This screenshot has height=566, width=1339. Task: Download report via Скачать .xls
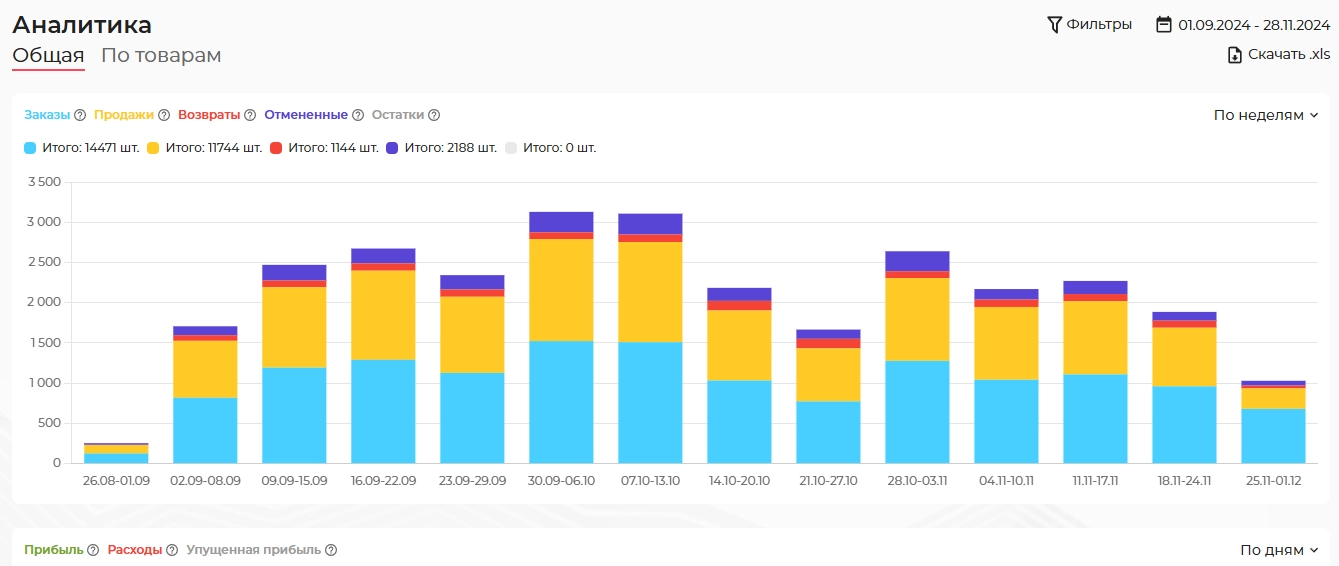point(1288,55)
